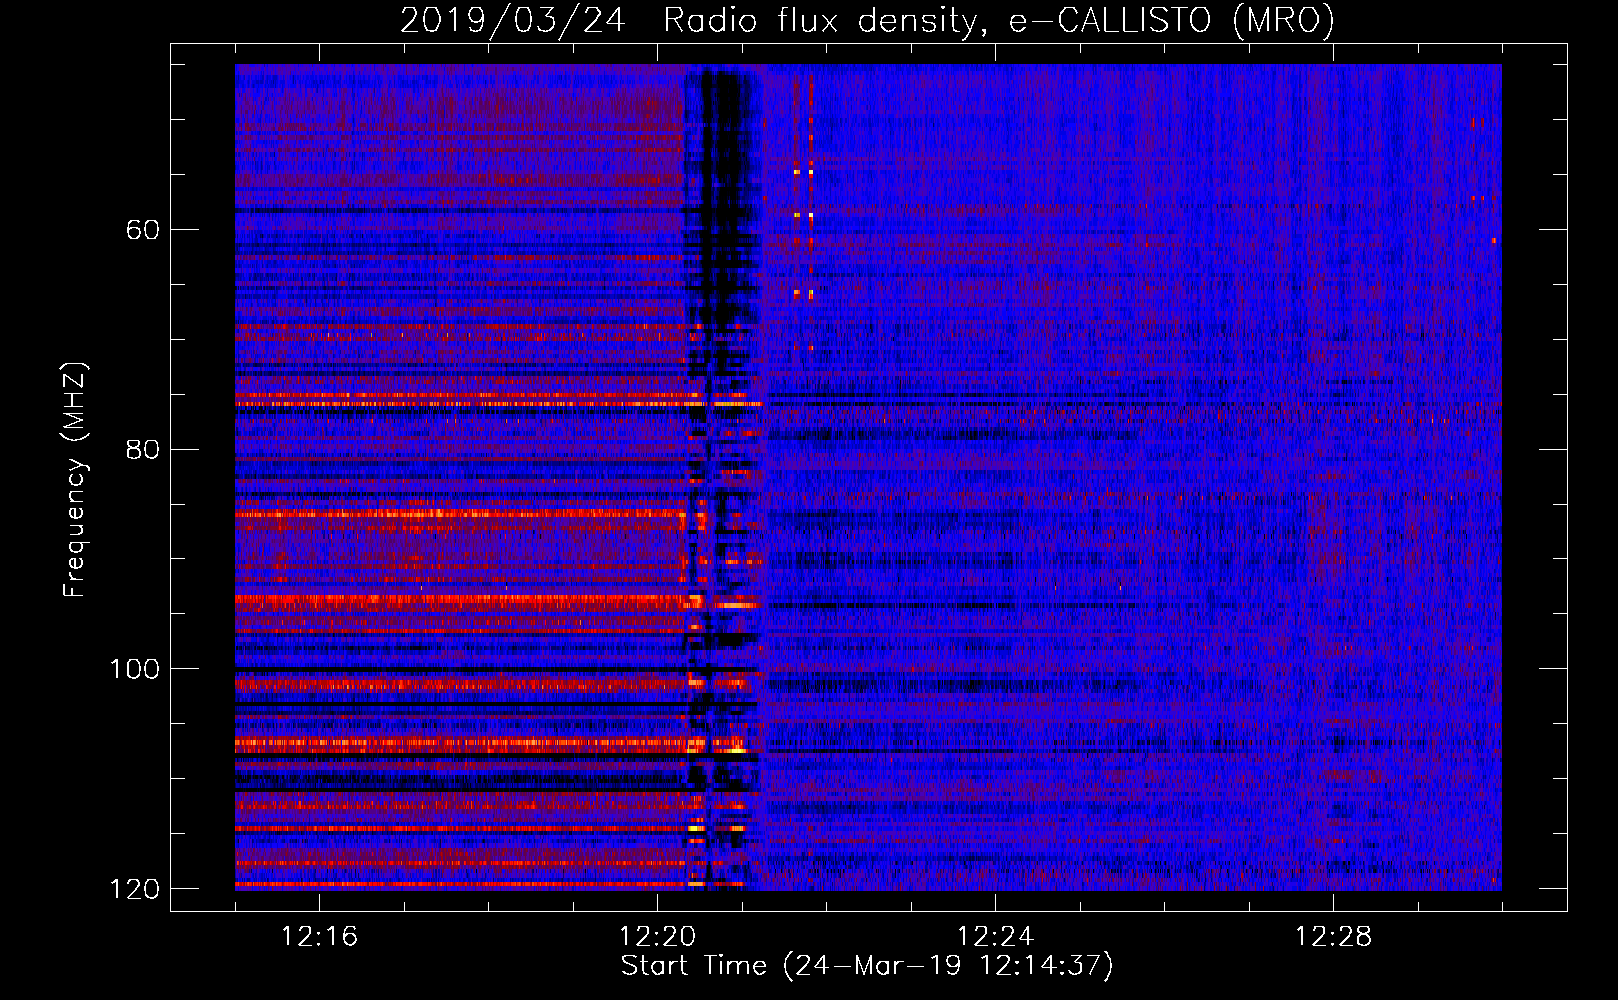Click the 120 frequency tick label
Viewport: 1618px width, 1000px height.
tap(135, 889)
